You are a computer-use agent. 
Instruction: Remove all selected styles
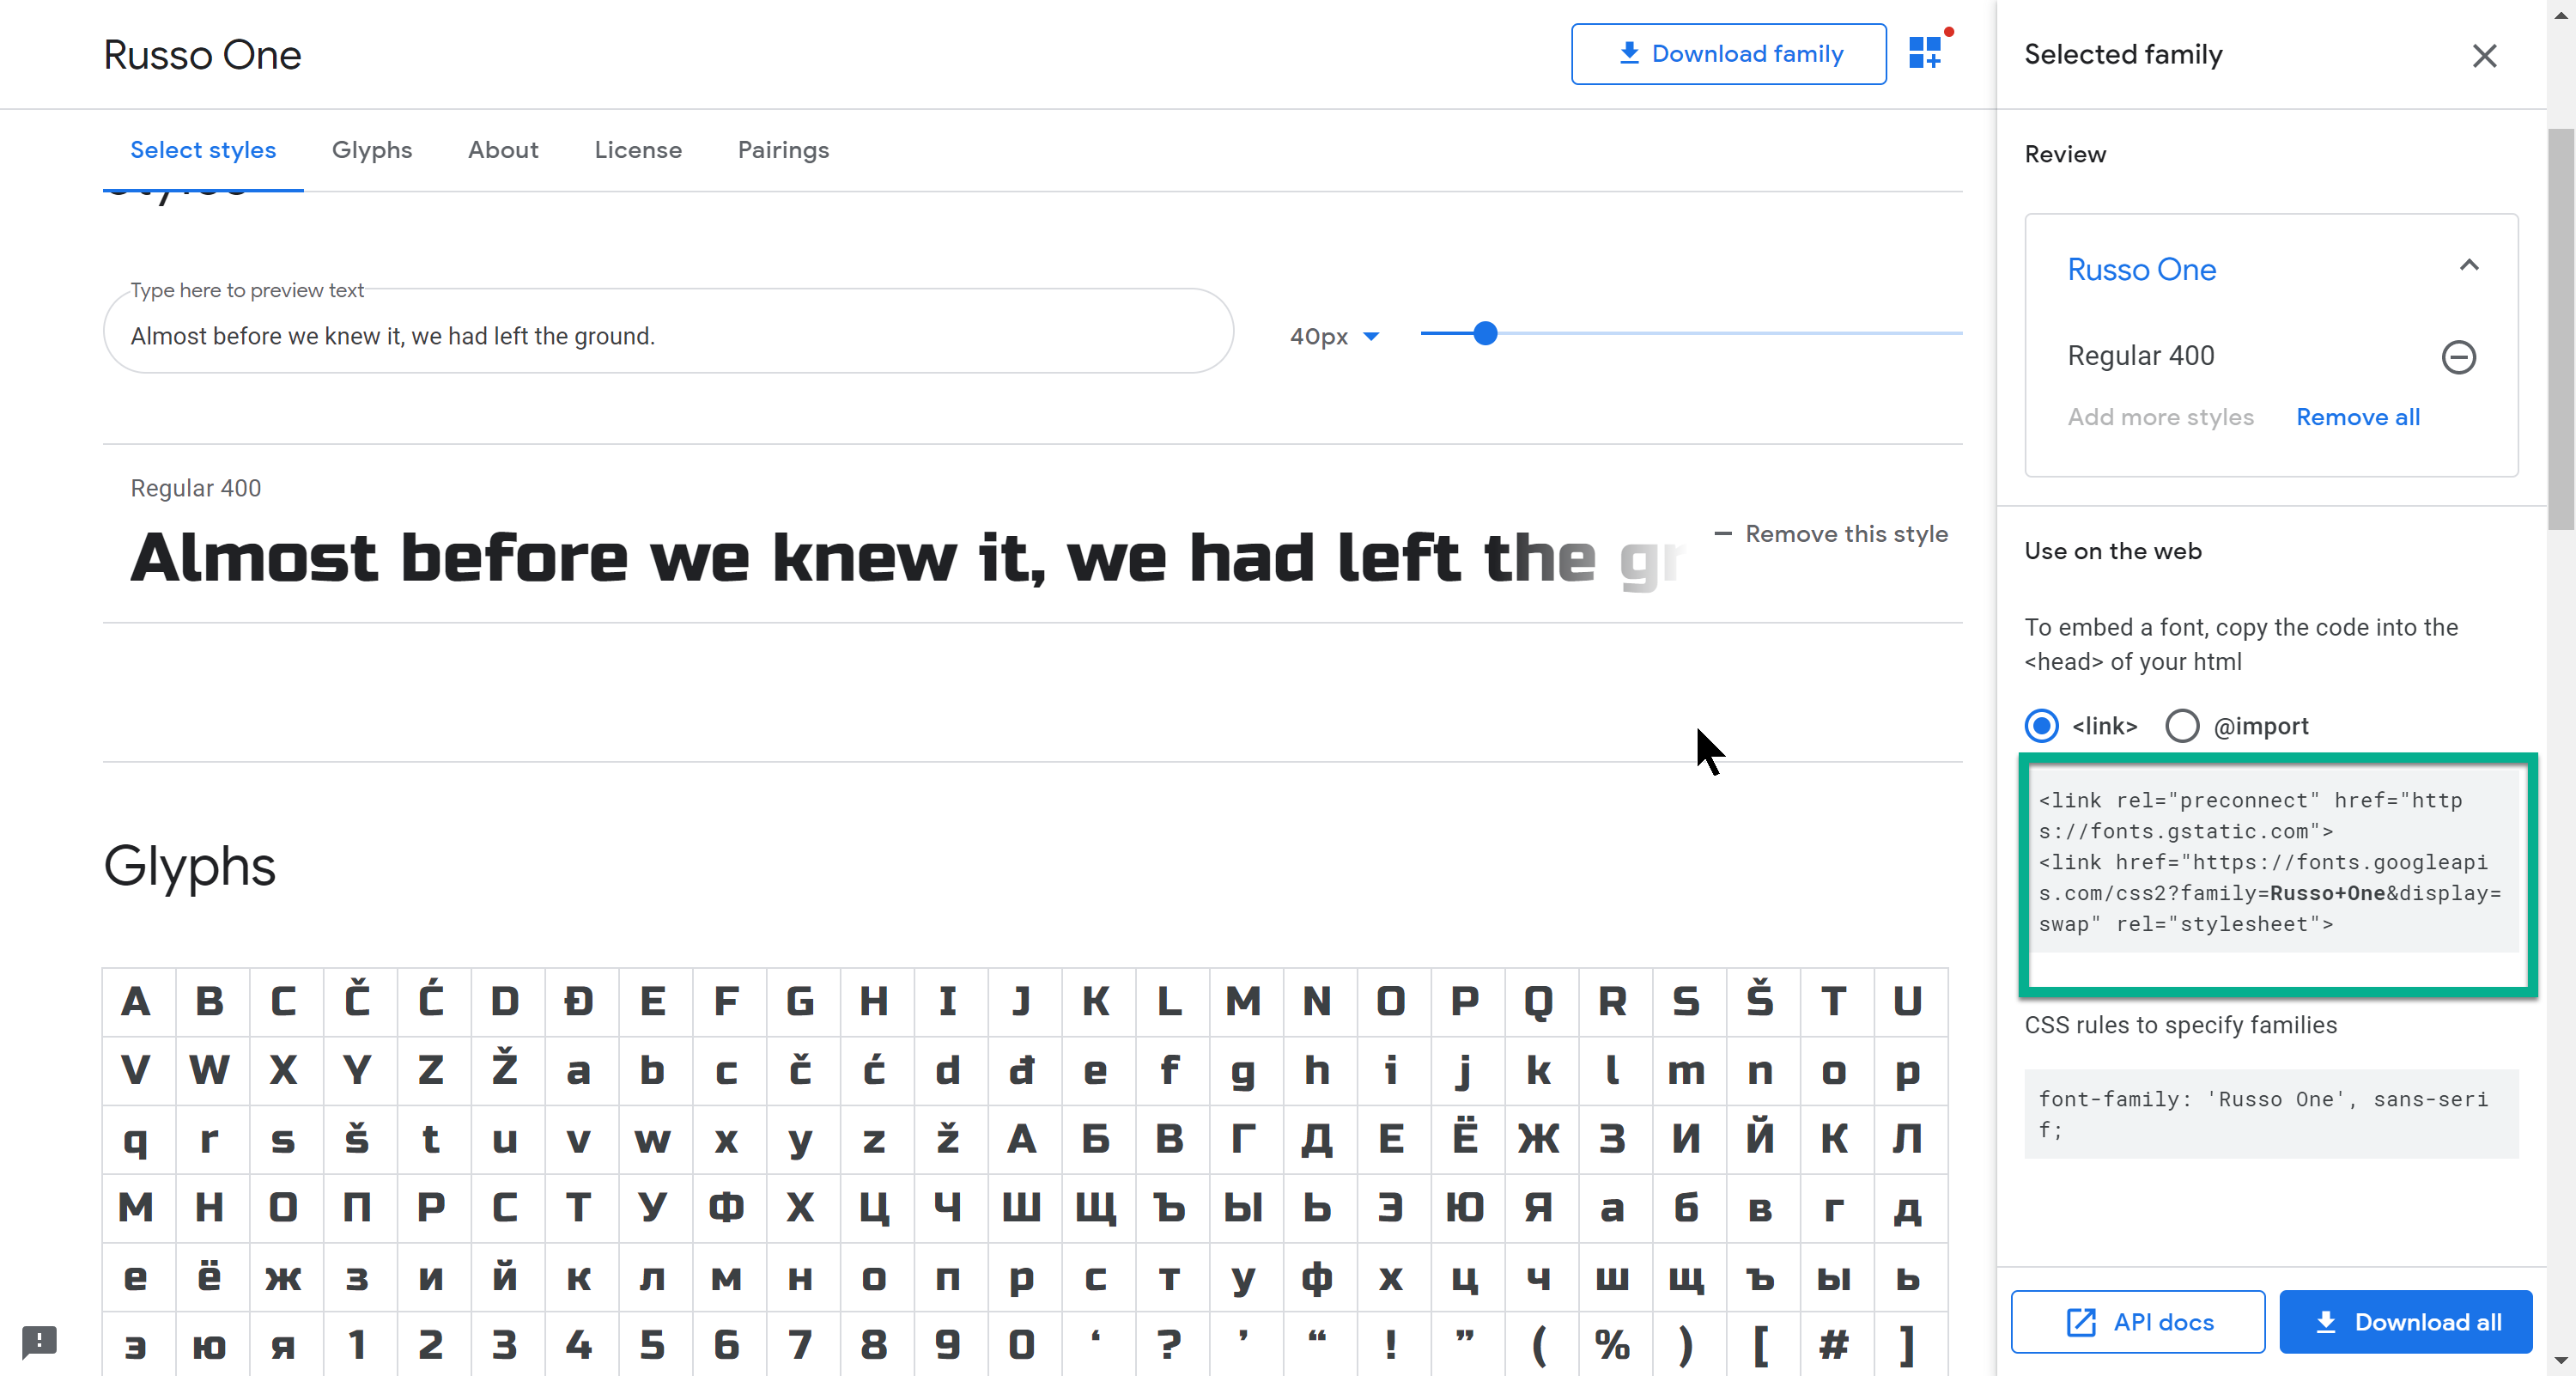tap(2358, 417)
